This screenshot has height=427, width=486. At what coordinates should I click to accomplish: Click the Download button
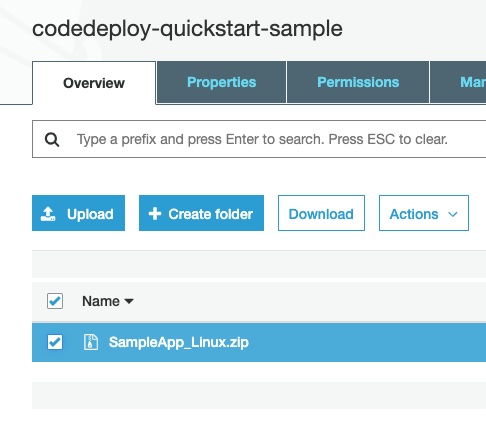[x=321, y=213]
